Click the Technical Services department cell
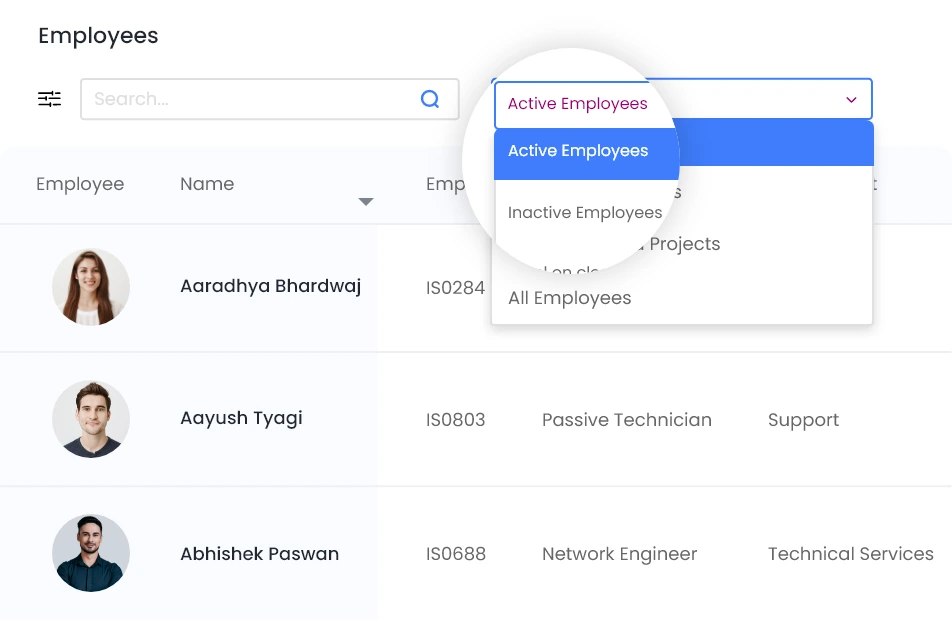The width and height of the screenshot is (952, 620). coord(850,554)
